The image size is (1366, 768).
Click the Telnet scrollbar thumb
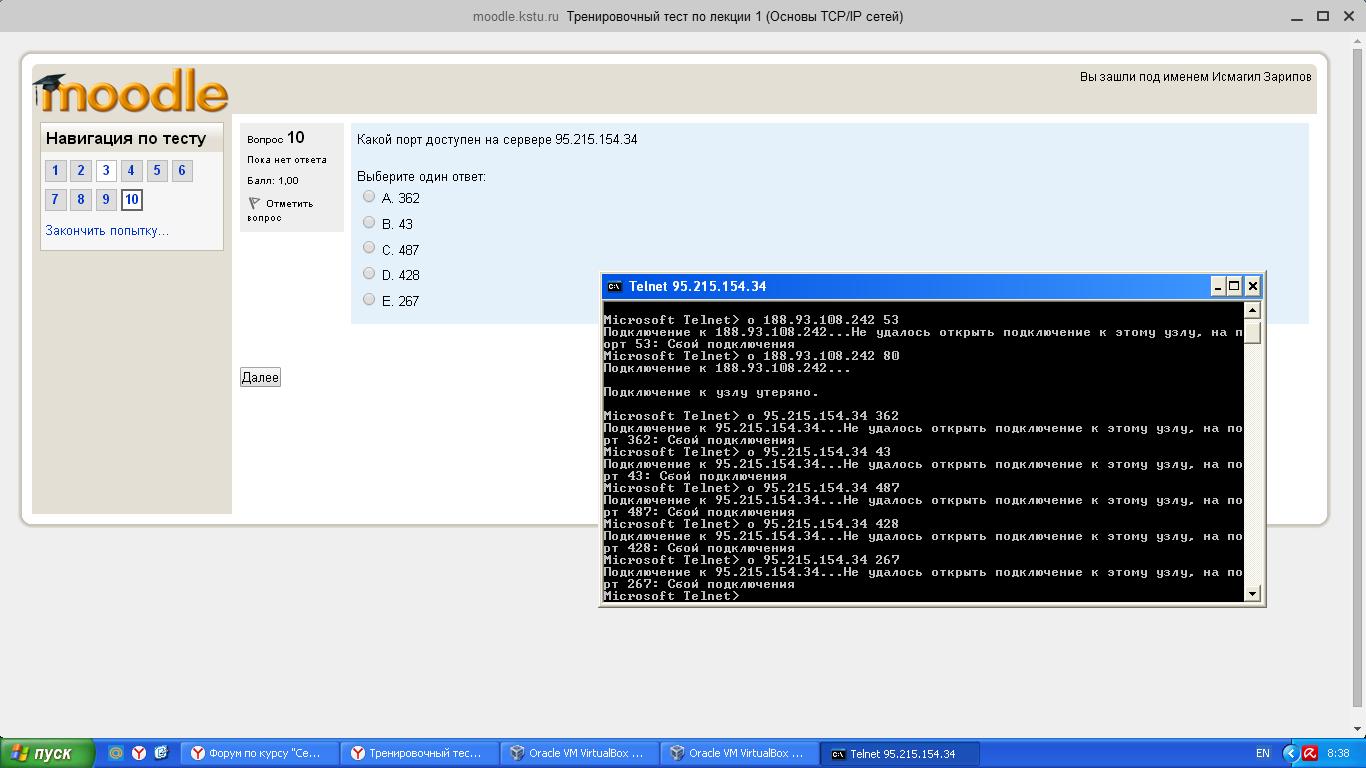point(1252,331)
